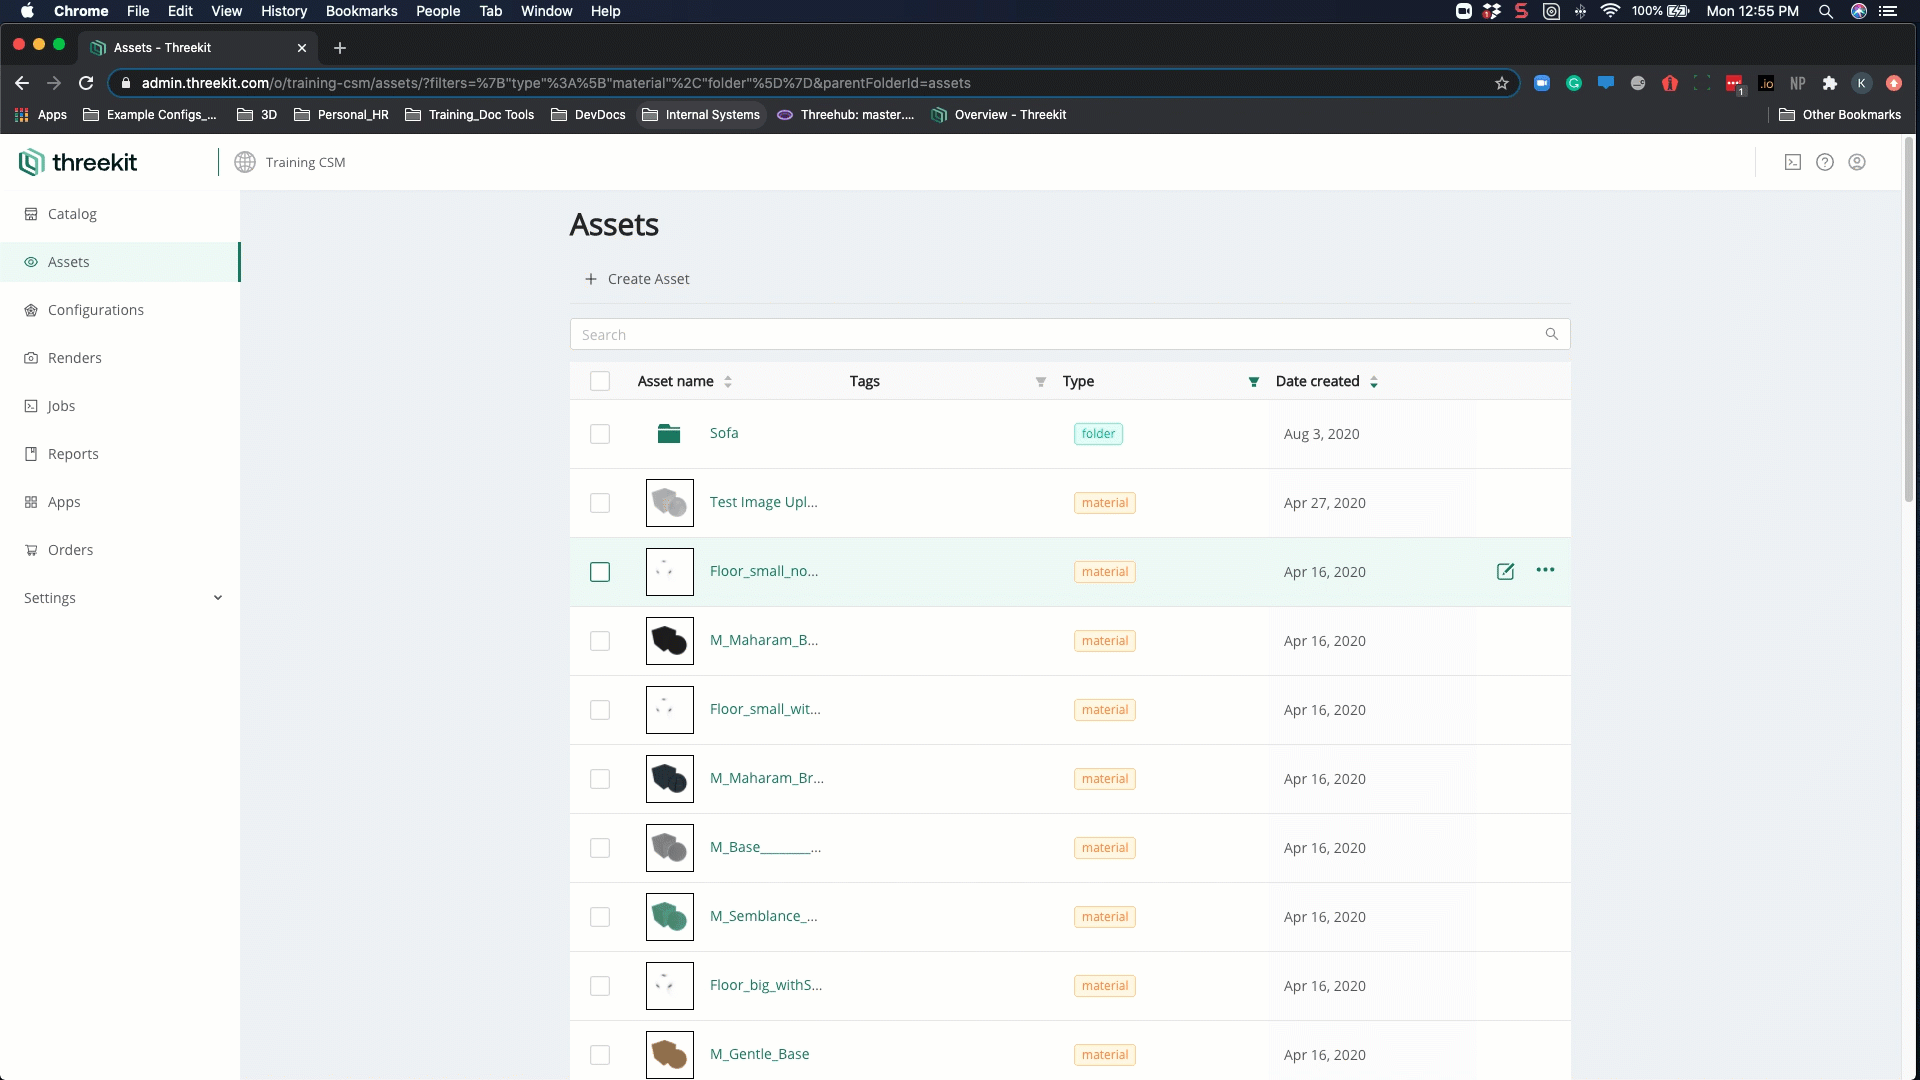Screen dimensions: 1920x1080
Task: Click the edit icon on Floor_small_no row
Action: coord(1505,571)
